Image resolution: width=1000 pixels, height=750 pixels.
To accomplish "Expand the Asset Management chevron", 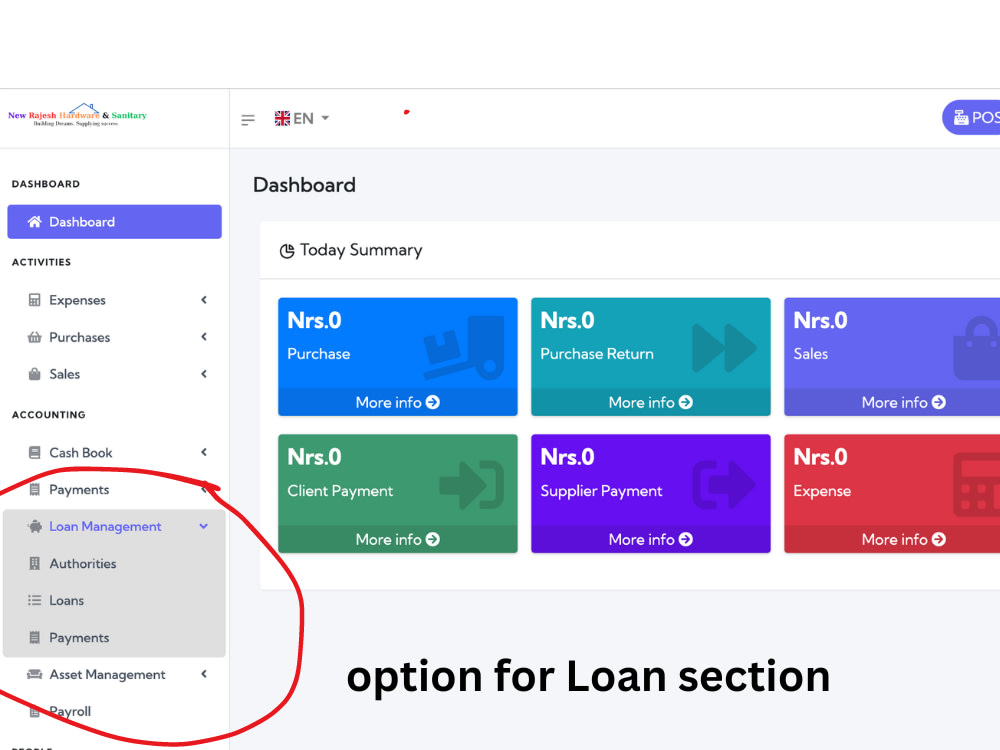I will [x=204, y=674].
